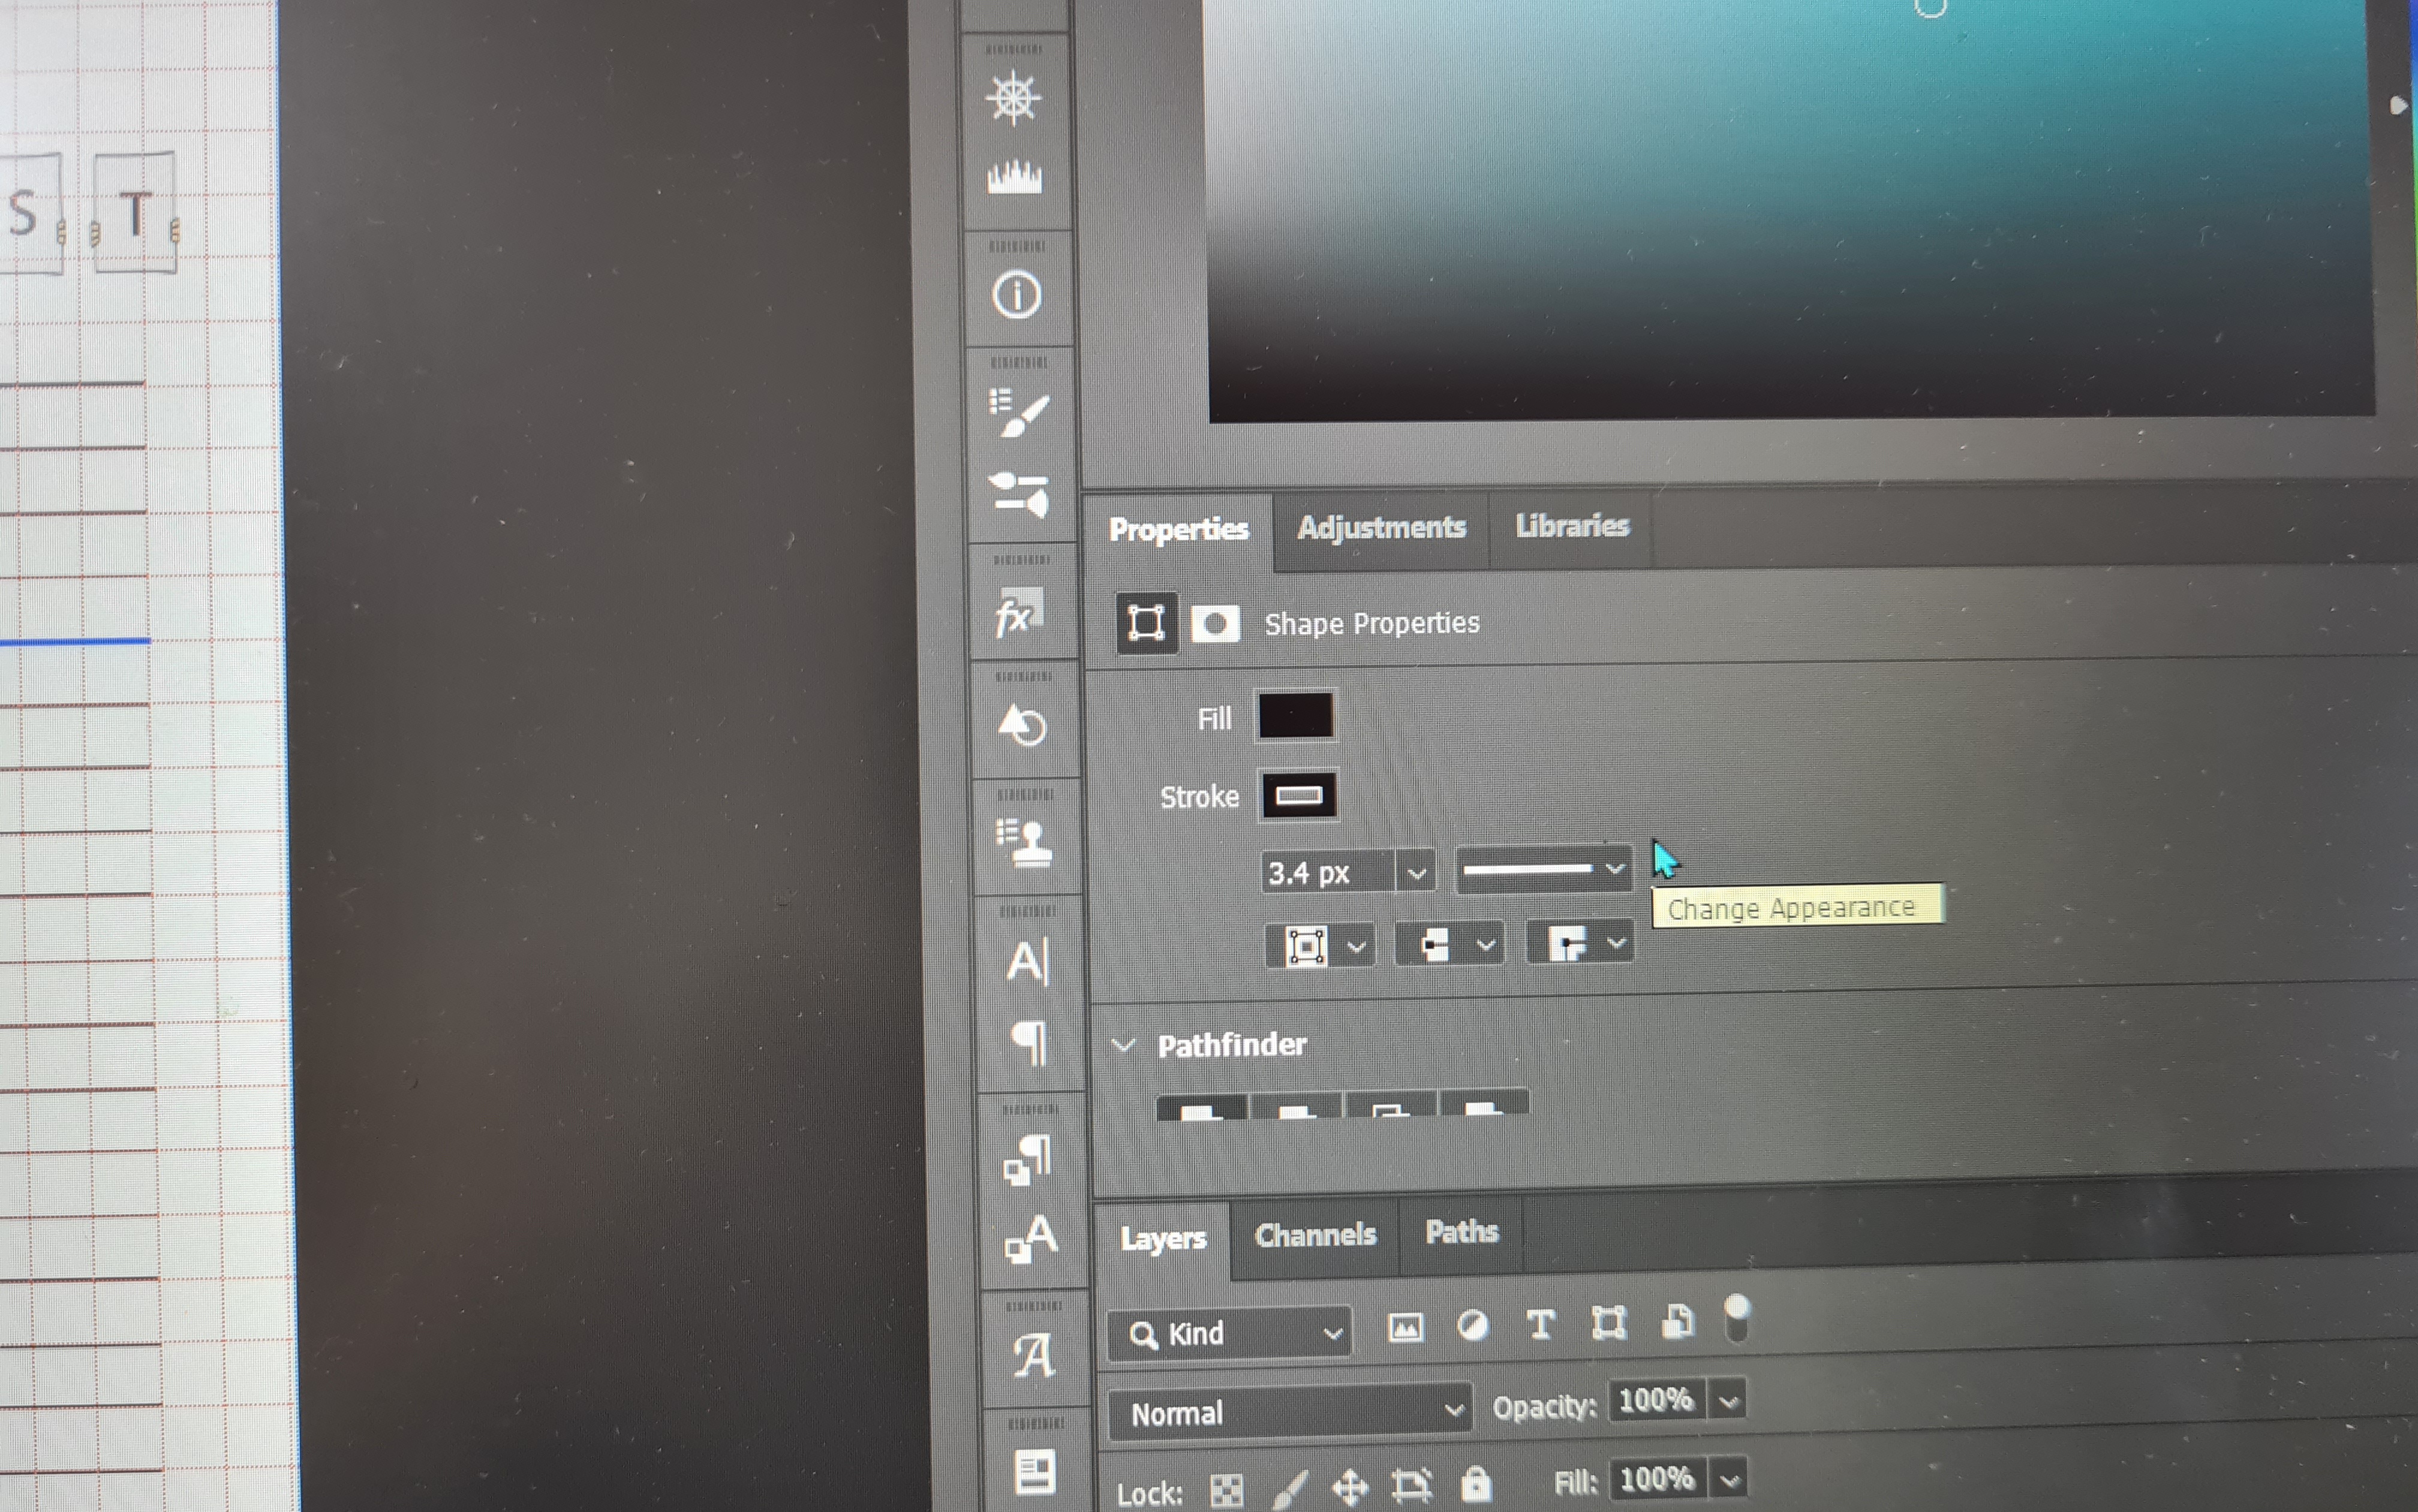Open the Styles fx panel icon
Image resolution: width=2418 pixels, height=1512 pixels.
(1018, 614)
